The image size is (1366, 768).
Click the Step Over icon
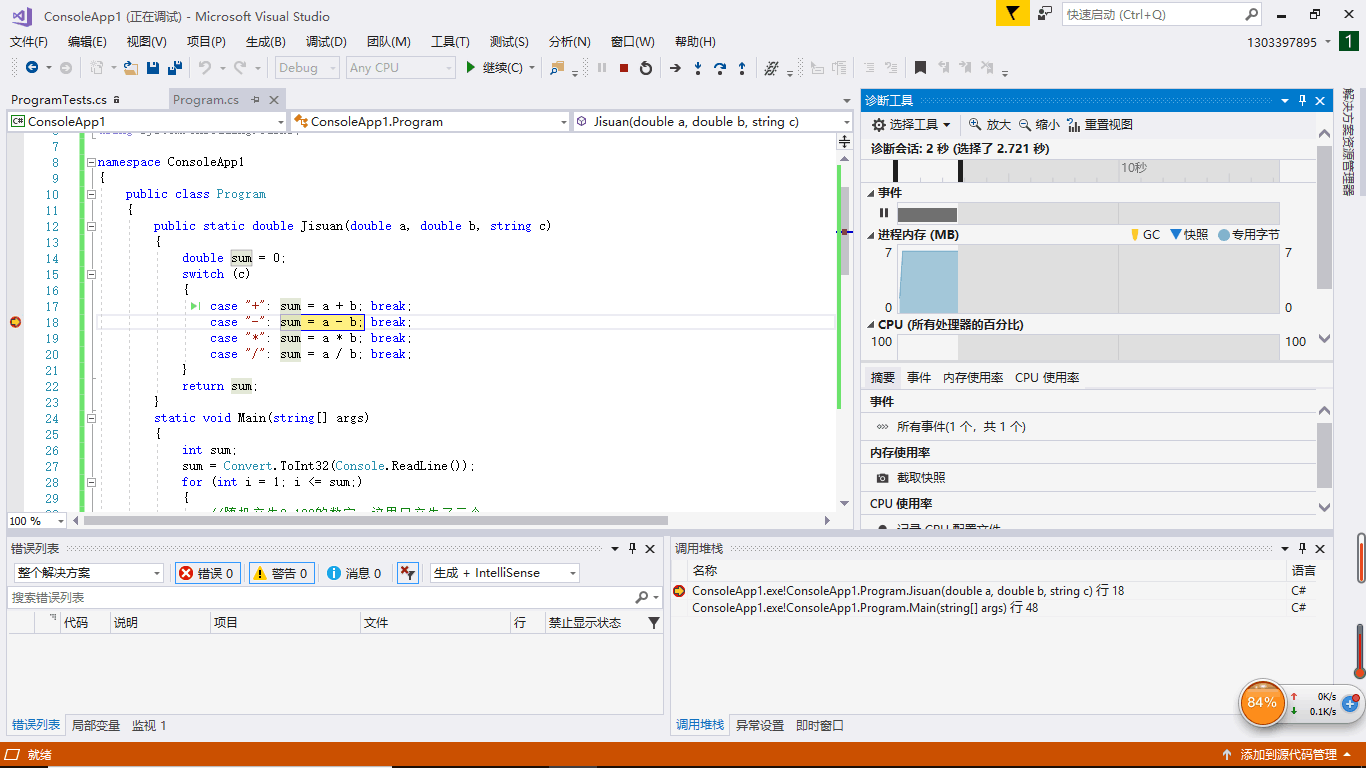tap(720, 68)
